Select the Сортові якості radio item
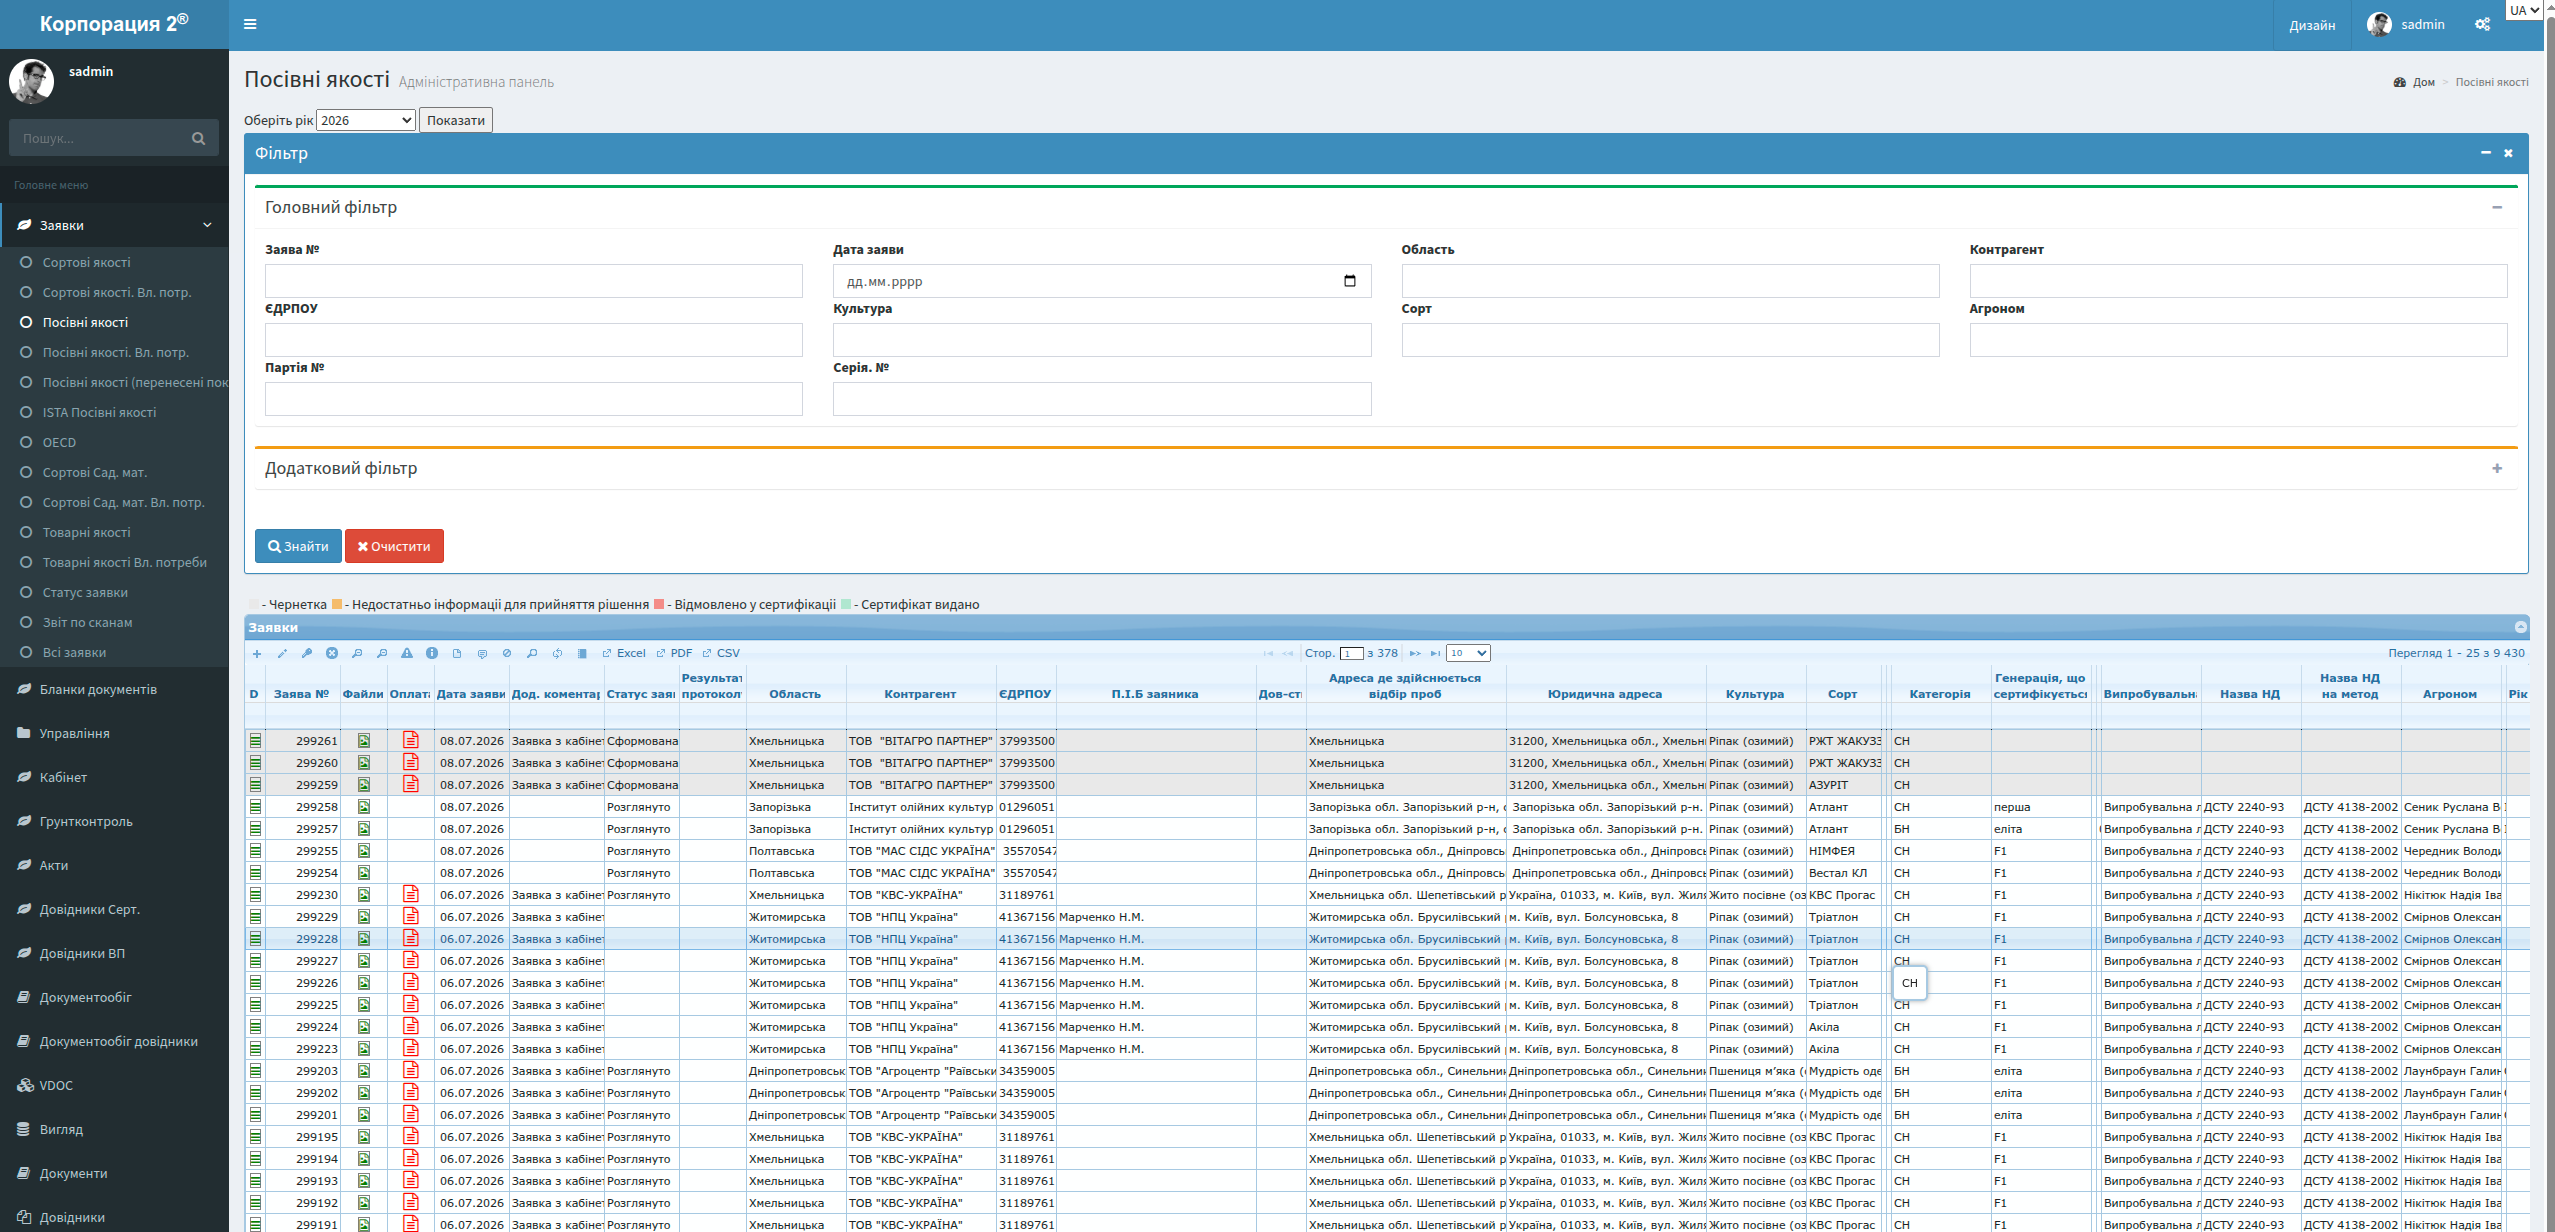The height and width of the screenshot is (1232, 2555). (x=86, y=262)
